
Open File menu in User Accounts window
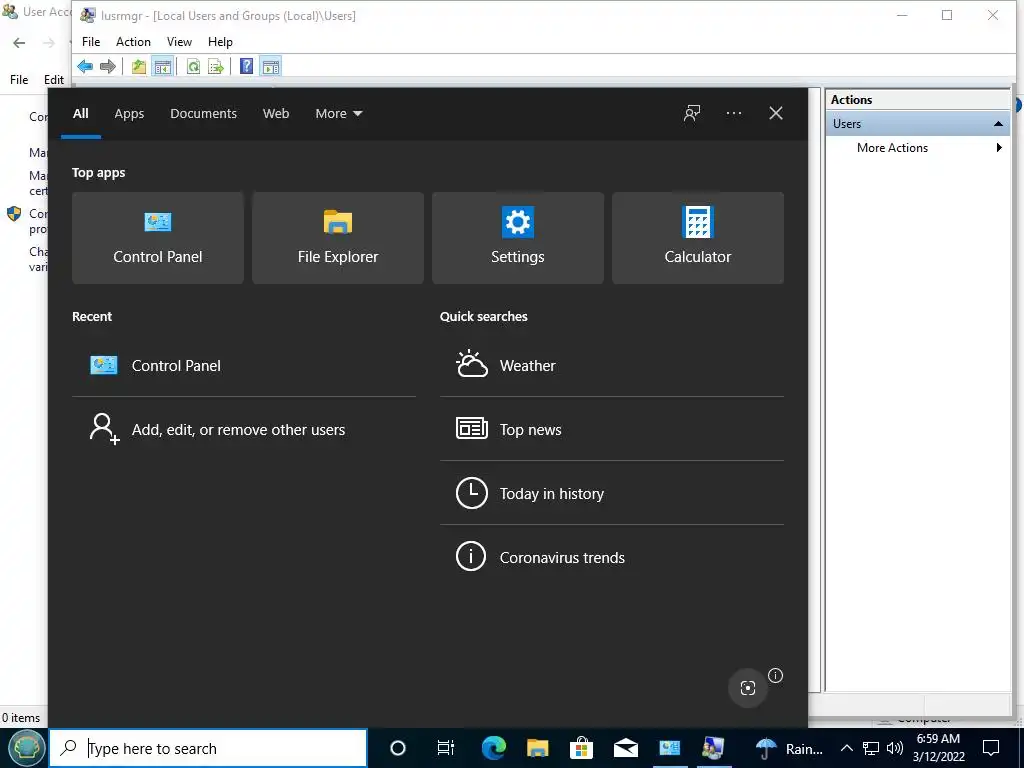[x=19, y=80]
